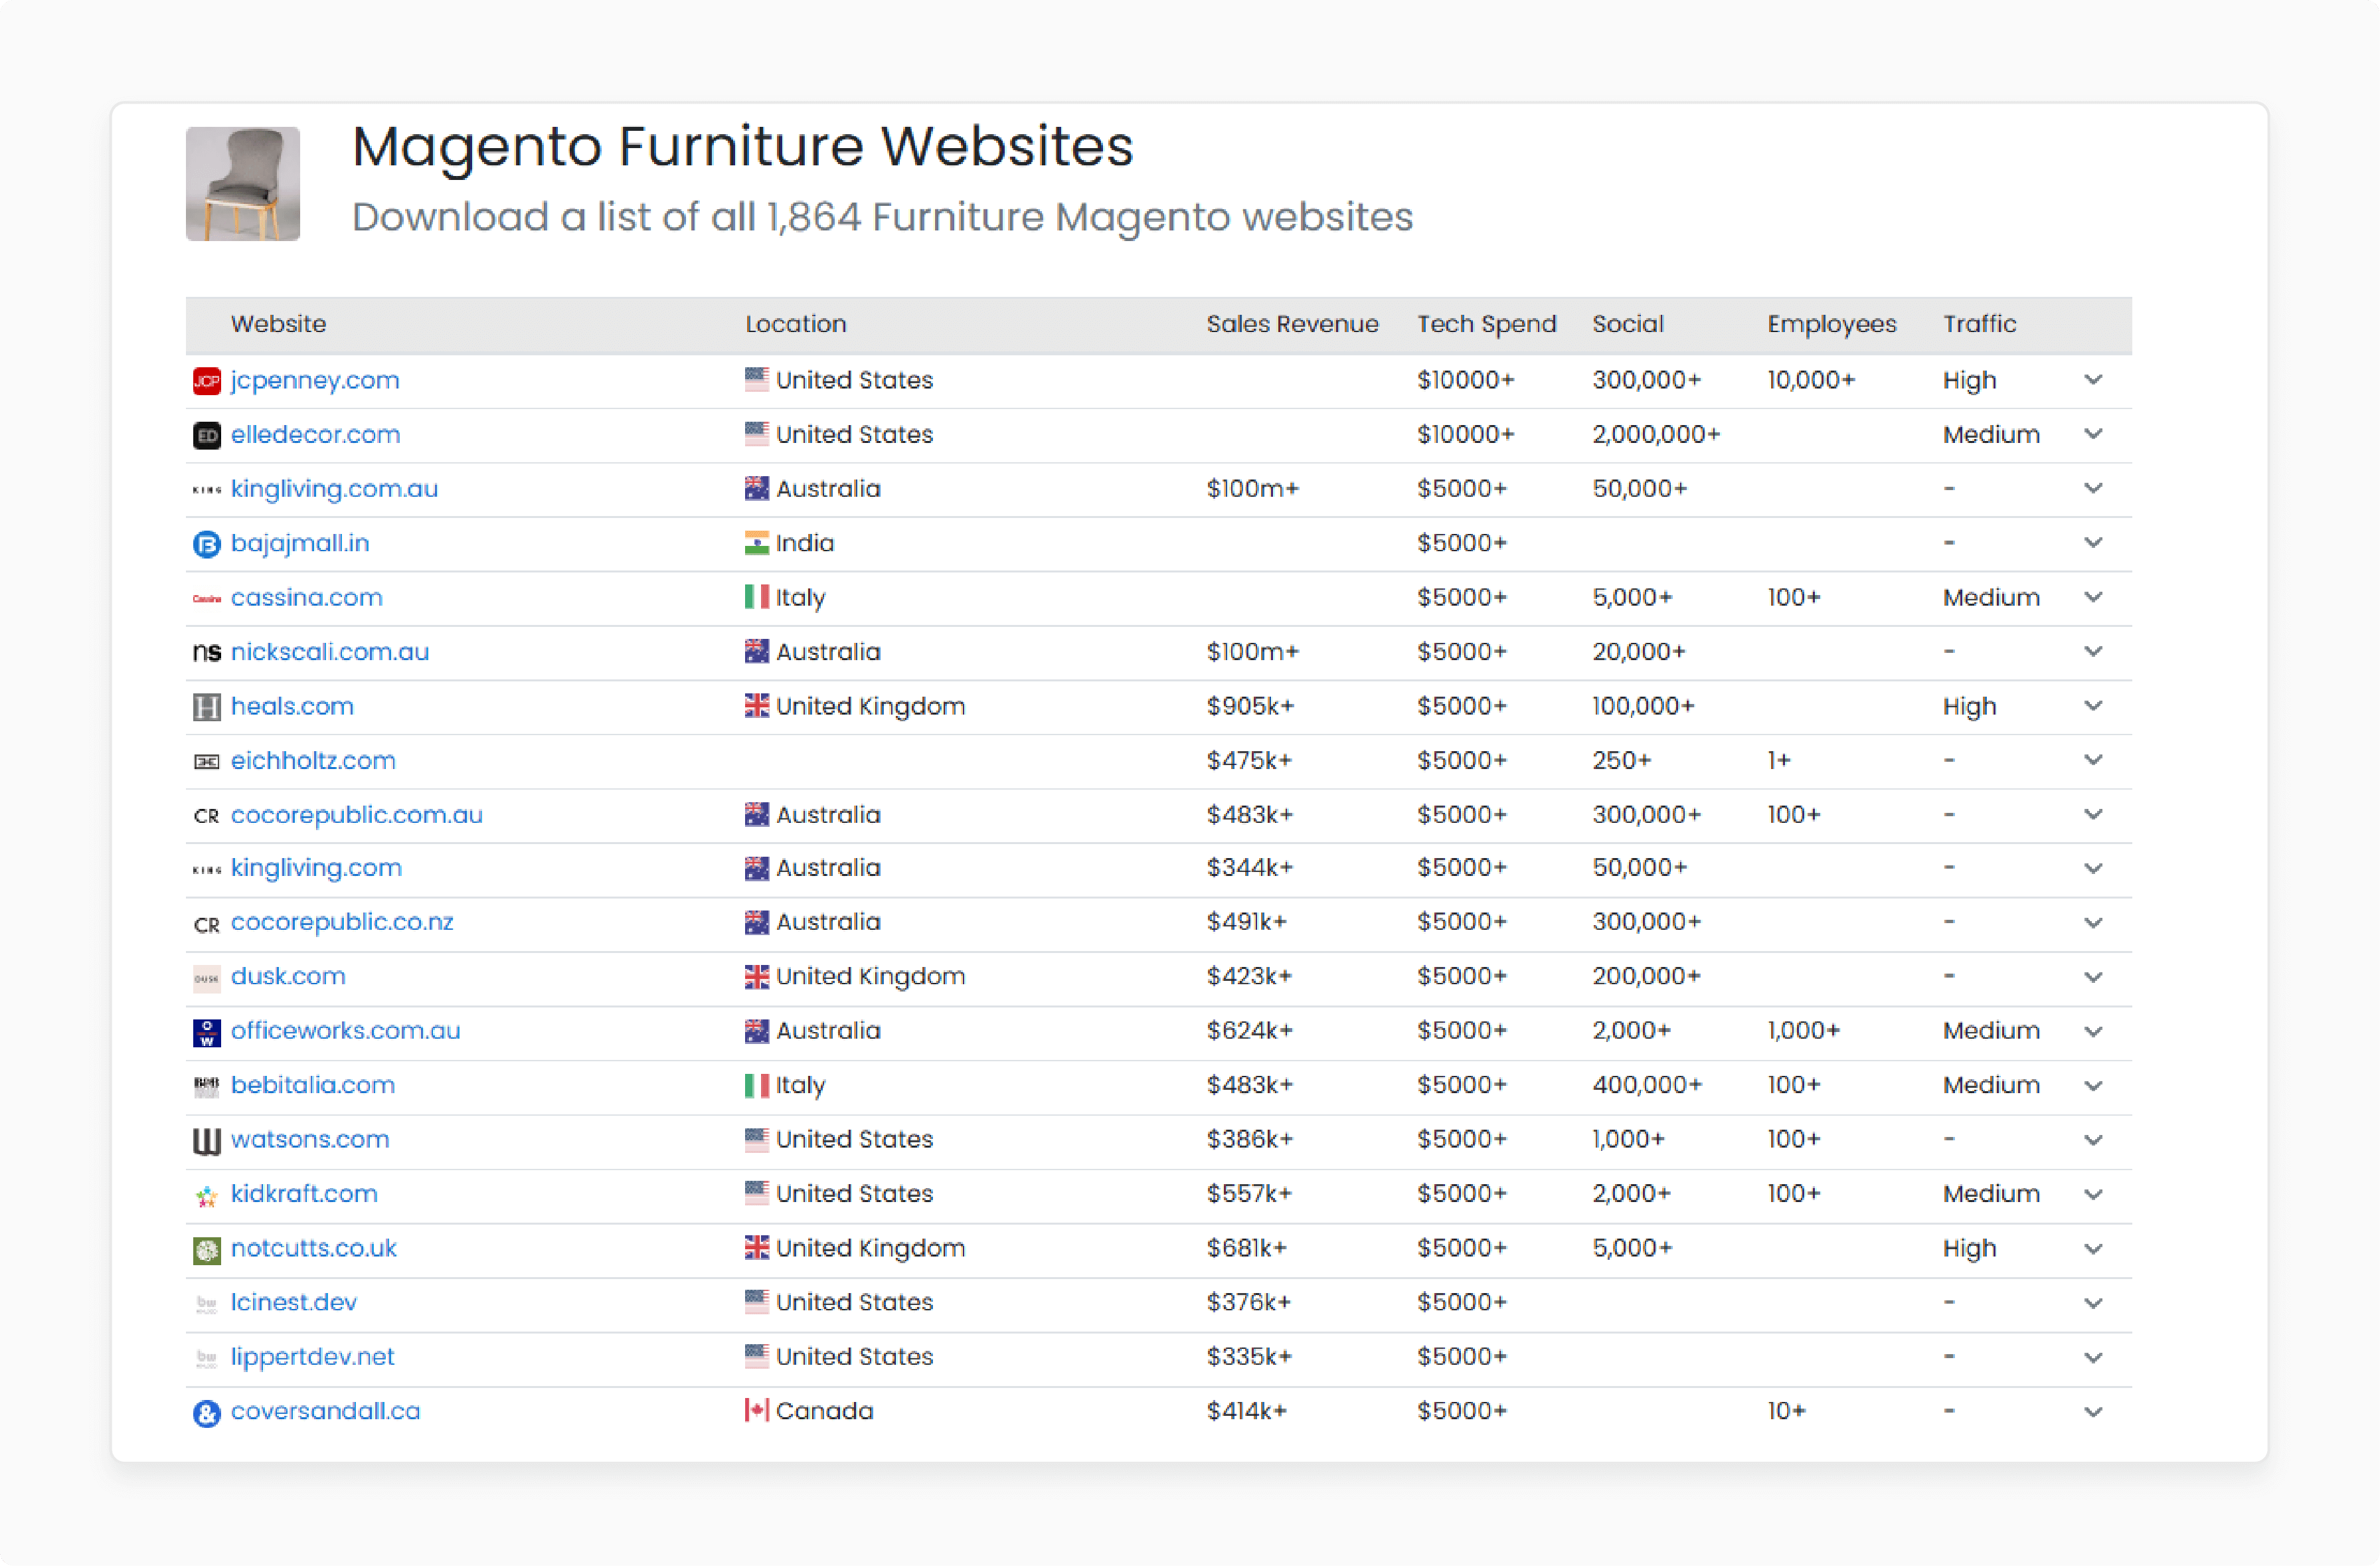
Task: Click the cocorepublic.com.au CR icon
Action: tap(206, 816)
